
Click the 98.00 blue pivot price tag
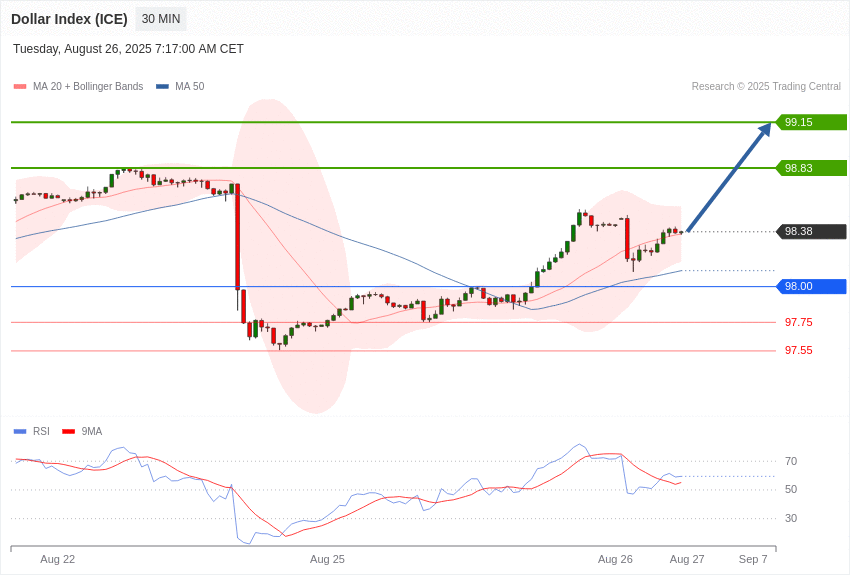tap(811, 287)
